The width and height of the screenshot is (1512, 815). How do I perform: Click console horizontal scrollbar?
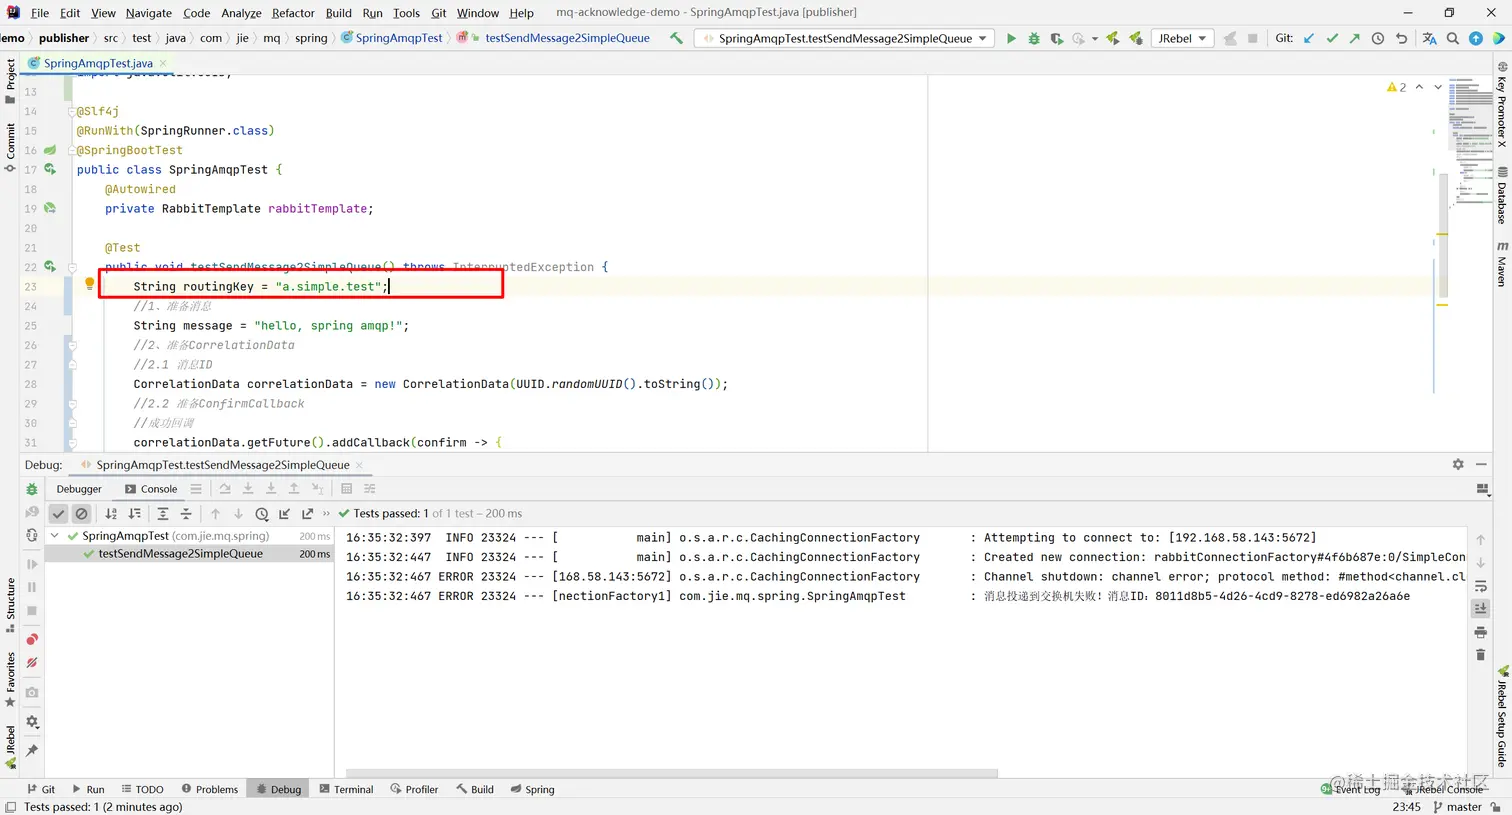coord(672,773)
